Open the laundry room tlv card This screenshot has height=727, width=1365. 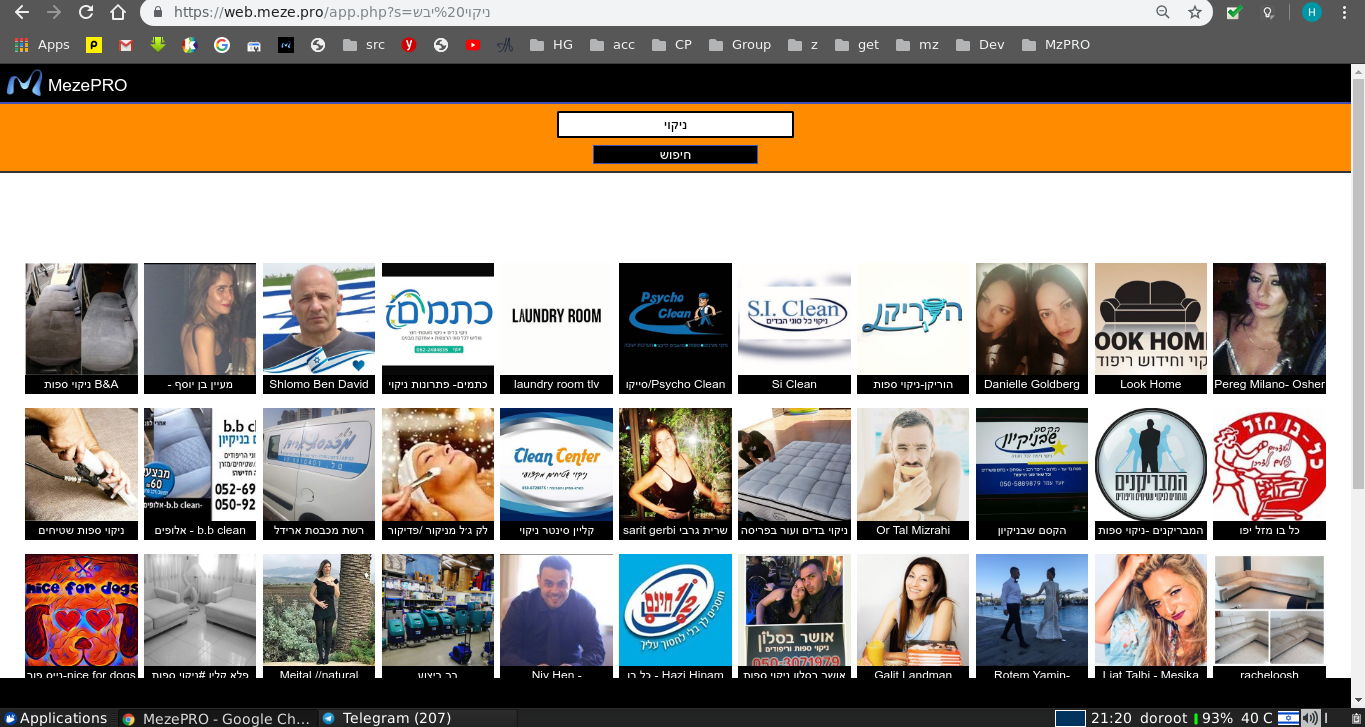pyautogui.click(x=556, y=328)
